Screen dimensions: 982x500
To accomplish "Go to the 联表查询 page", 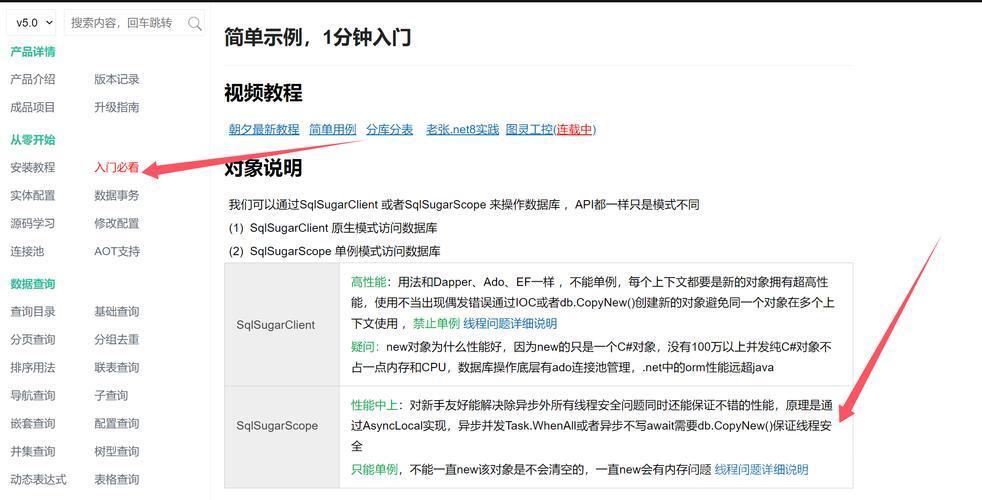I will (x=116, y=367).
